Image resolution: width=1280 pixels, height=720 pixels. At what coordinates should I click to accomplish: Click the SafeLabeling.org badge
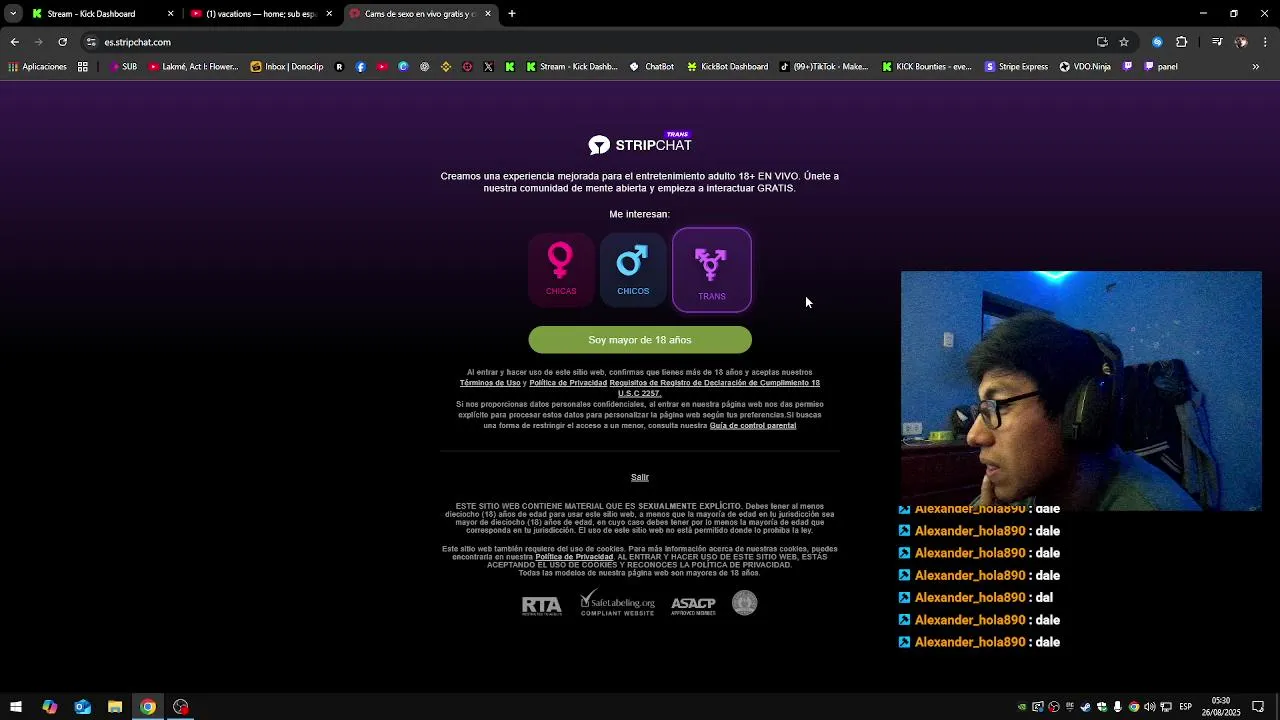click(x=618, y=603)
